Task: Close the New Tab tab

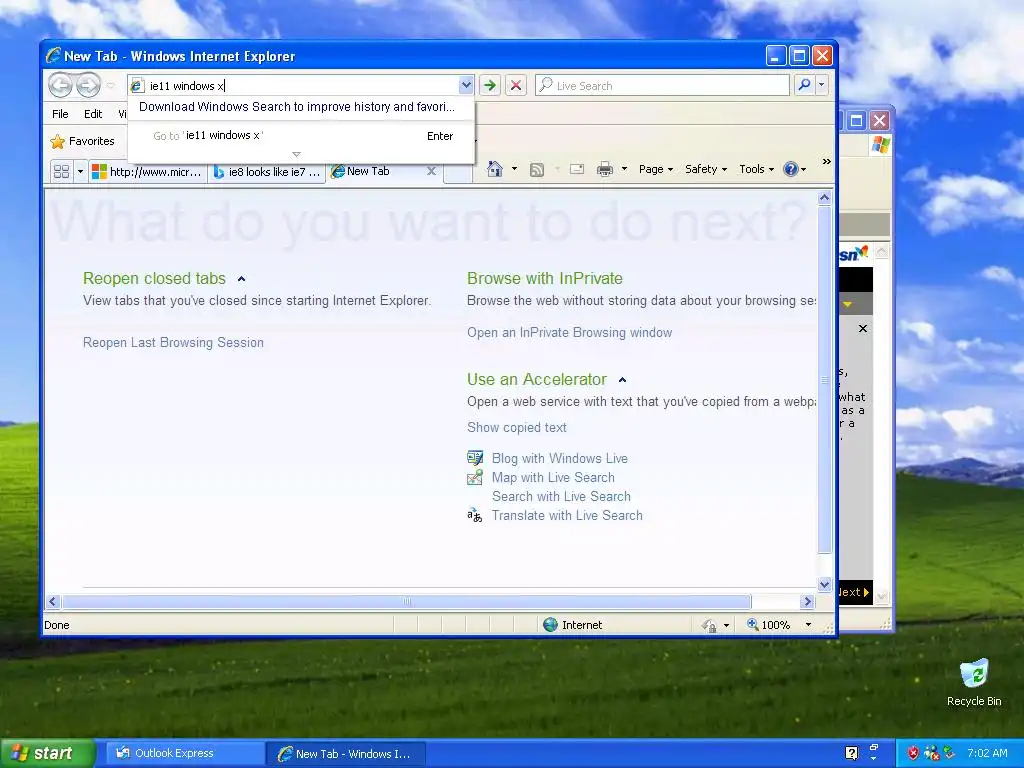Action: [x=431, y=171]
